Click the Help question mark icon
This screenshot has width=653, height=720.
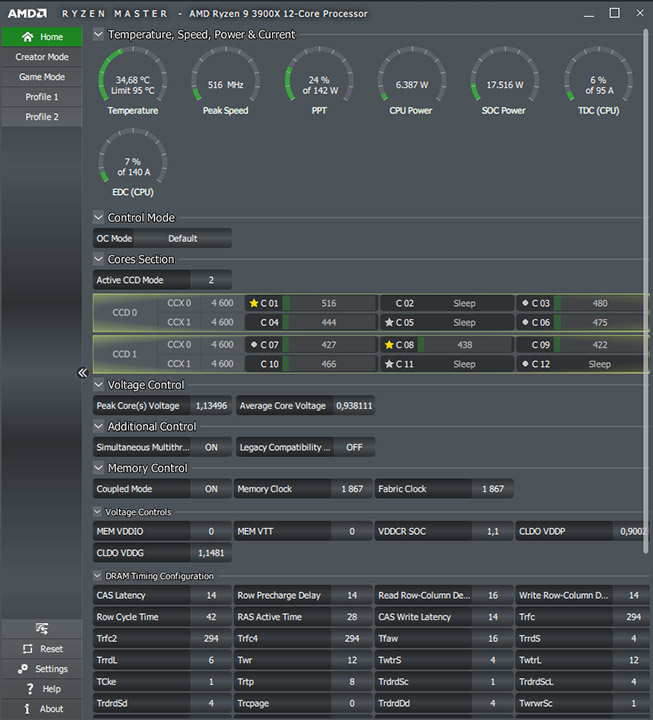coord(30,689)
